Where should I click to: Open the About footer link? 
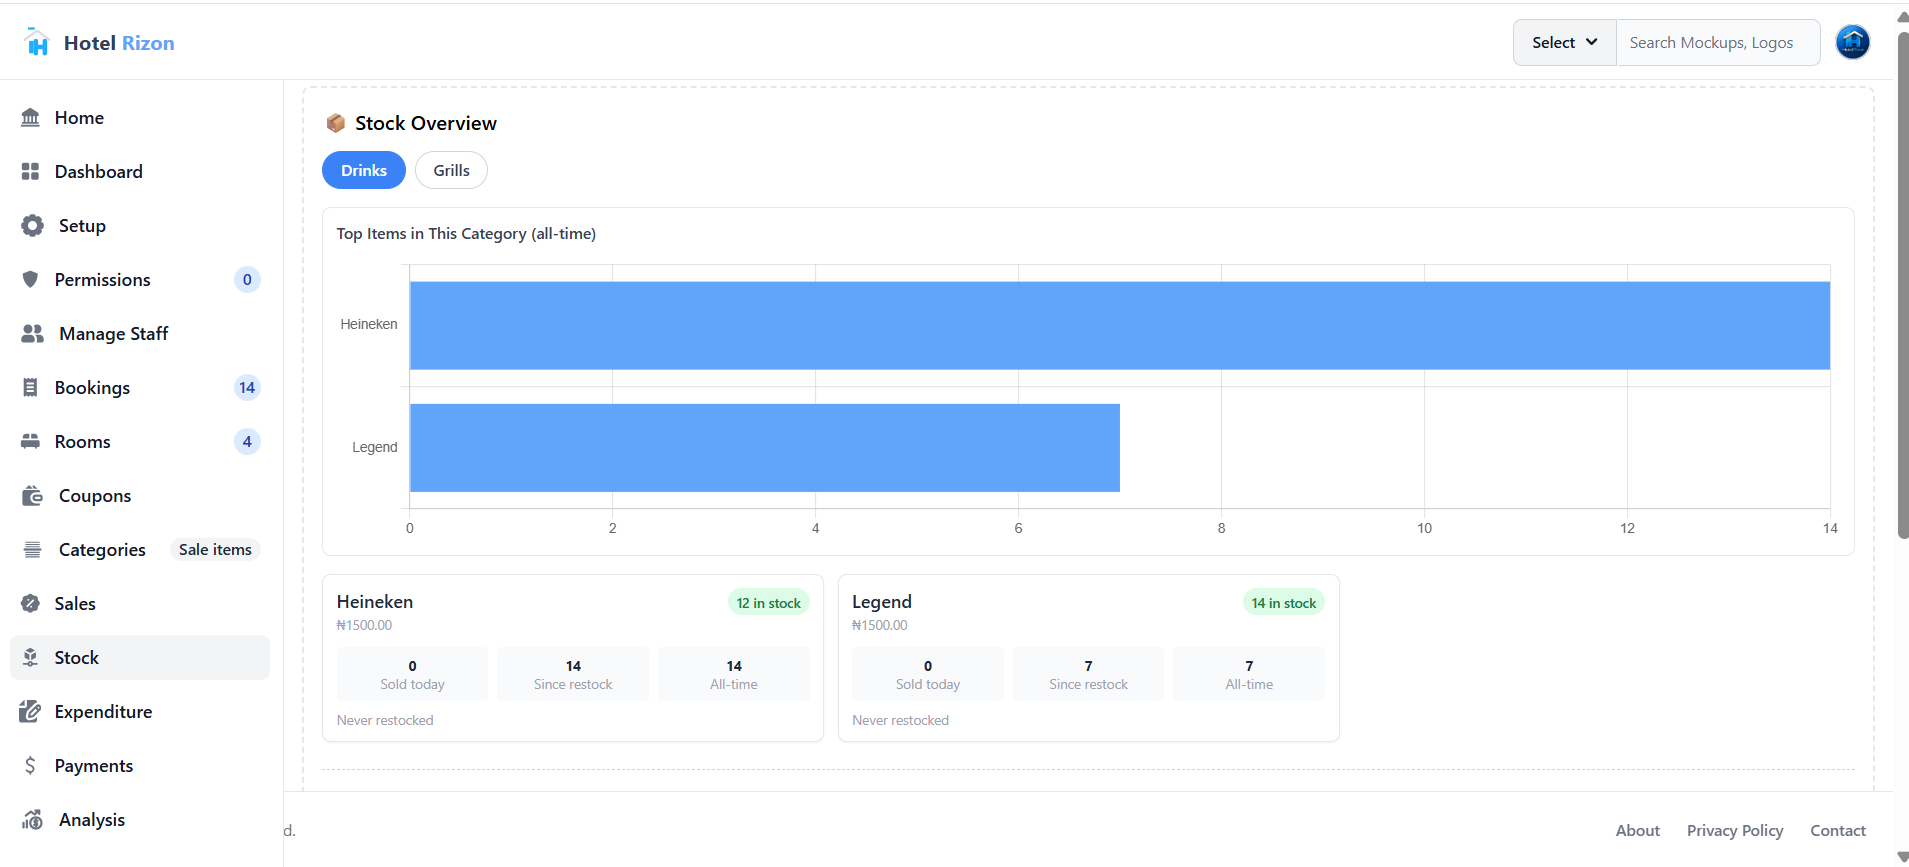tap(1638, 831)
